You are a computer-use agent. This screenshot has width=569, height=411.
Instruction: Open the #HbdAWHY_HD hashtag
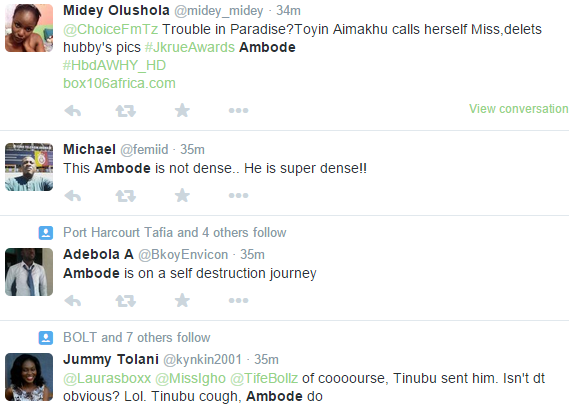115,65
